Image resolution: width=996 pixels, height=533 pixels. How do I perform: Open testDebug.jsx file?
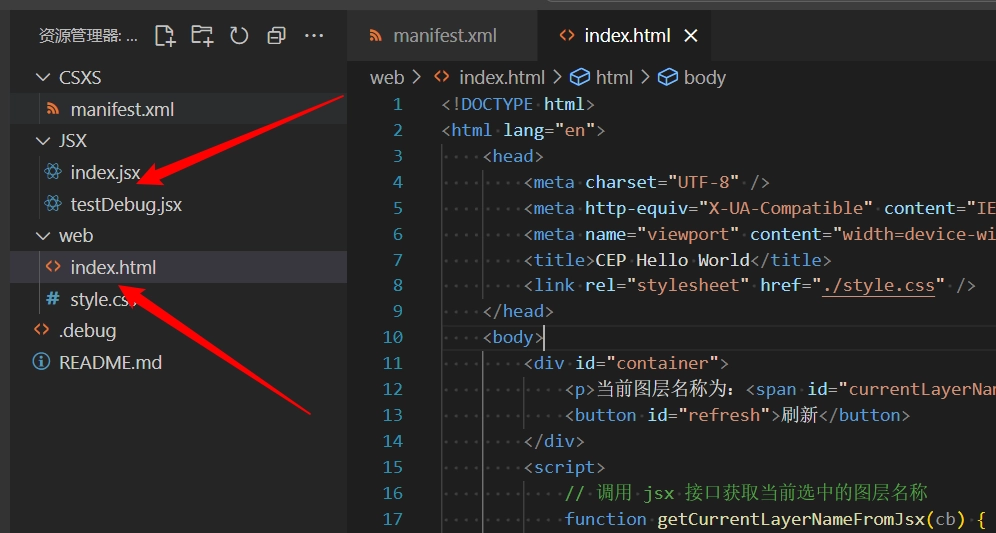pyautogui.click(x=126, y=204)
